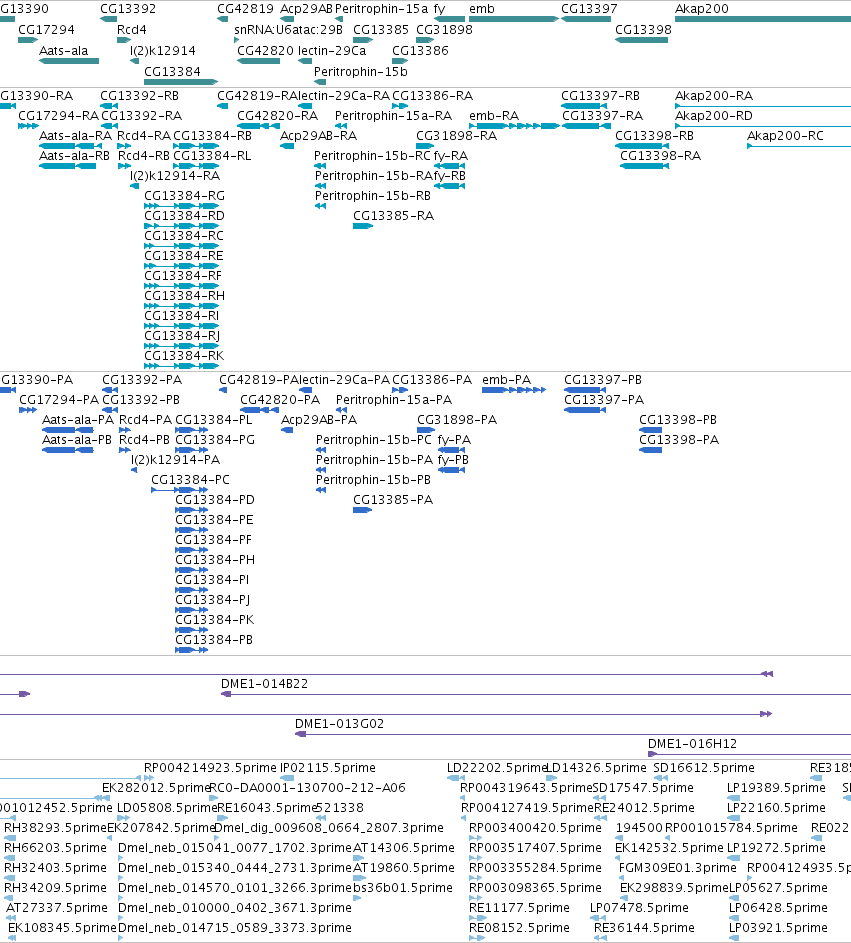Open the RC0-DA0001-130700-212-A06 EST label

click(307, 788)
